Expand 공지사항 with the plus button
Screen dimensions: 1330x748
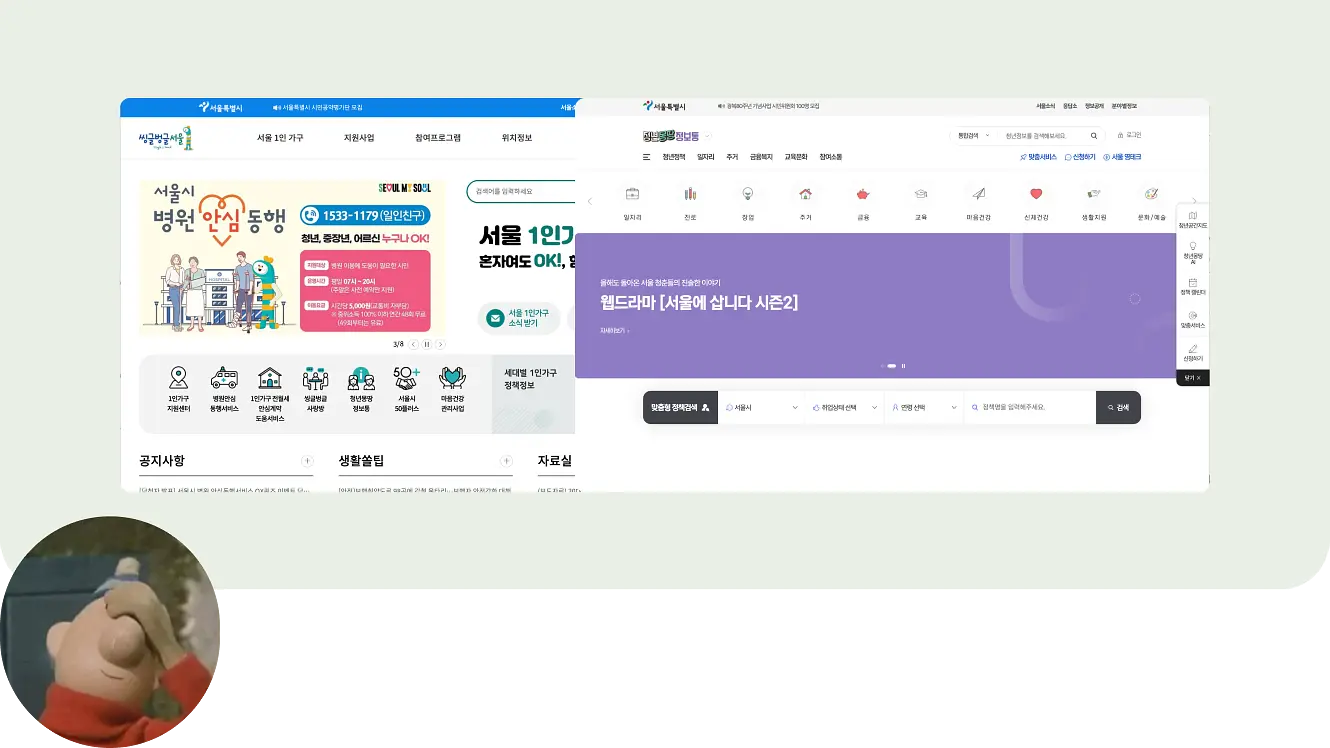(307, 461)
